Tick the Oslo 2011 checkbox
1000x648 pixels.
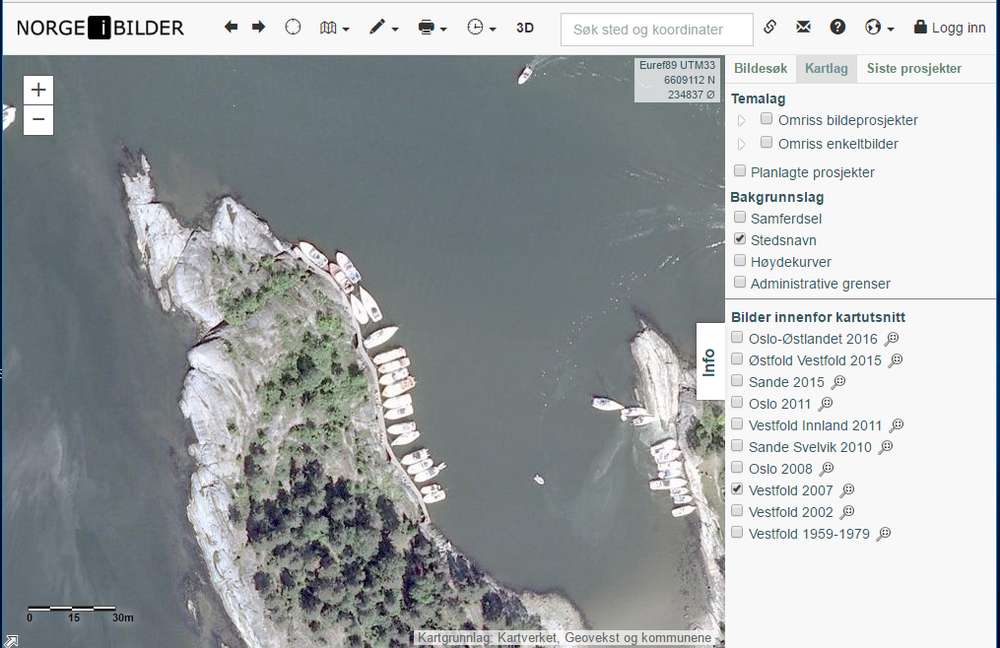click(x=737, y=402)
